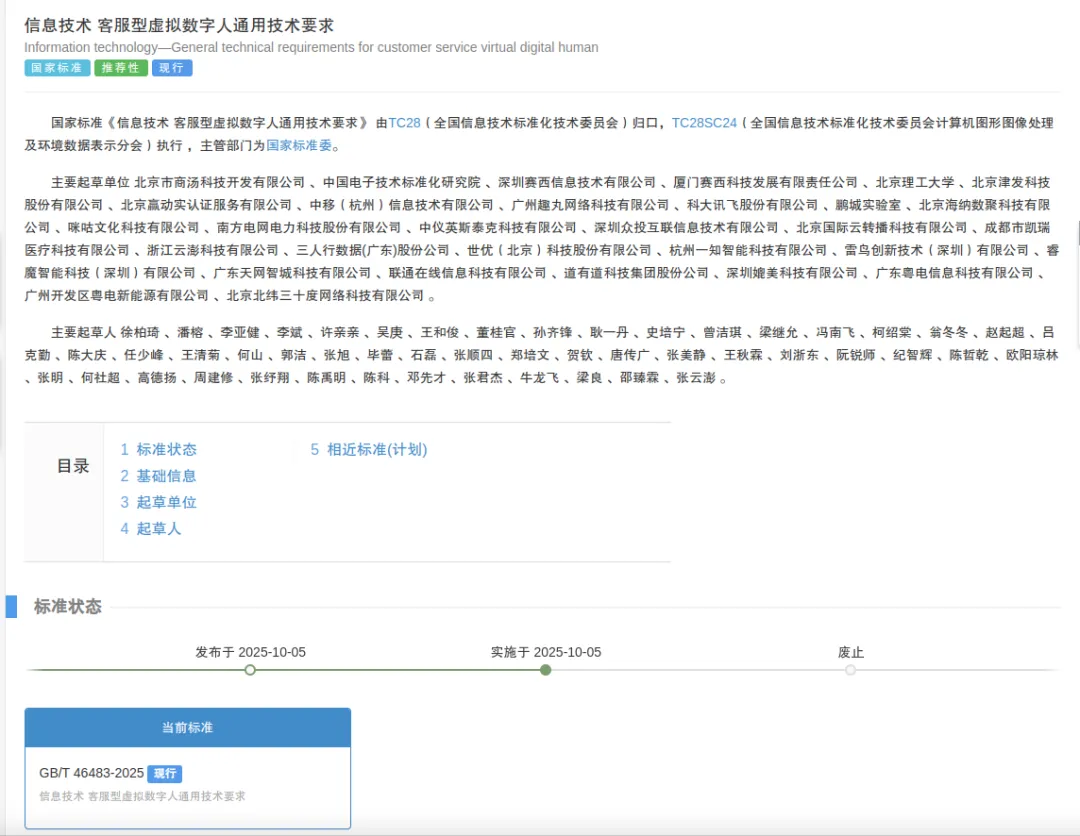This screenshot has height=836, width=1080.
Task: Click the filled 实施于 2025-10-05 timeline dot
Action: (x=545, y=669)
